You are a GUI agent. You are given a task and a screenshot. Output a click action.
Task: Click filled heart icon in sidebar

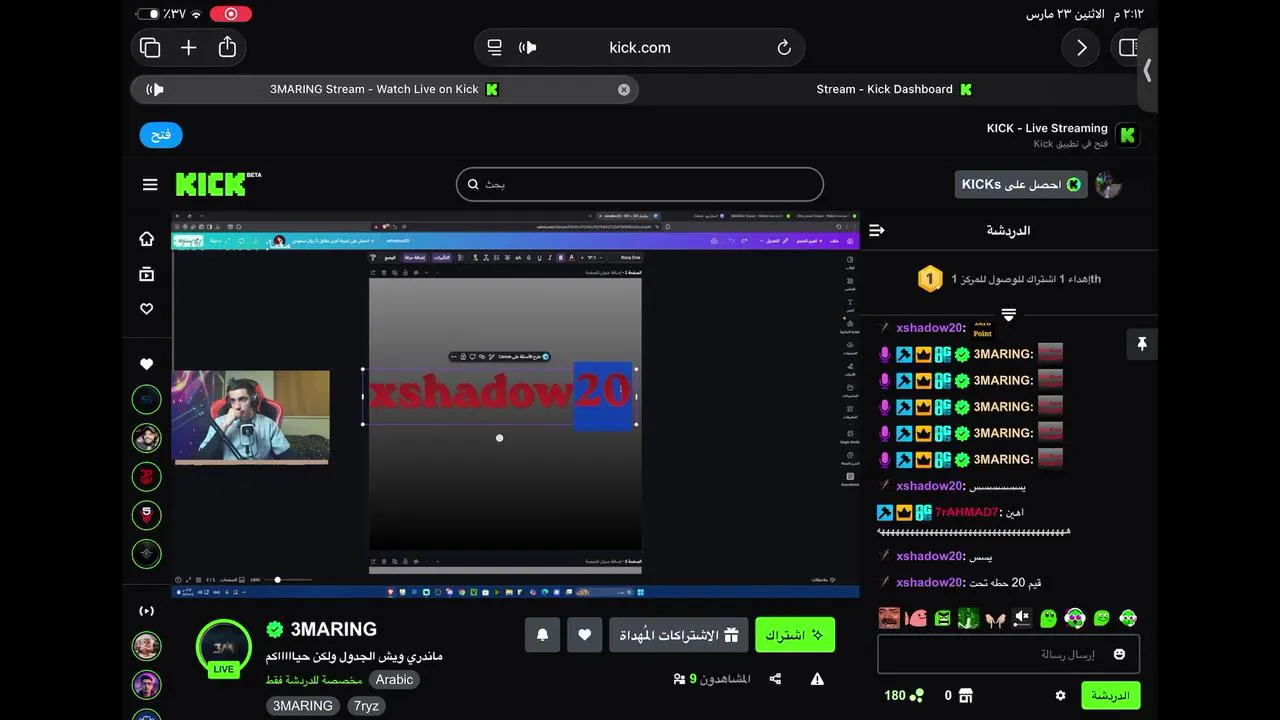point(147,364)
